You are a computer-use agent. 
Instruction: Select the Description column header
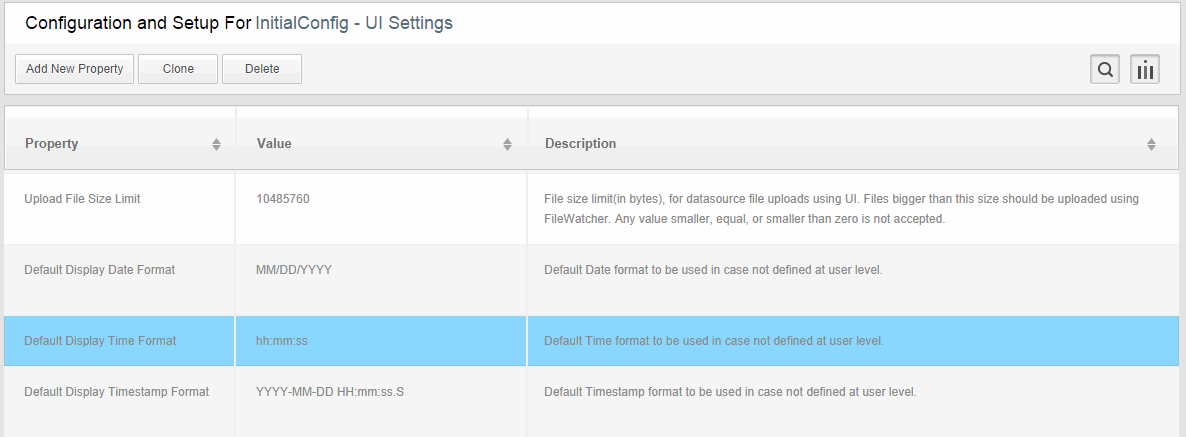853,144
